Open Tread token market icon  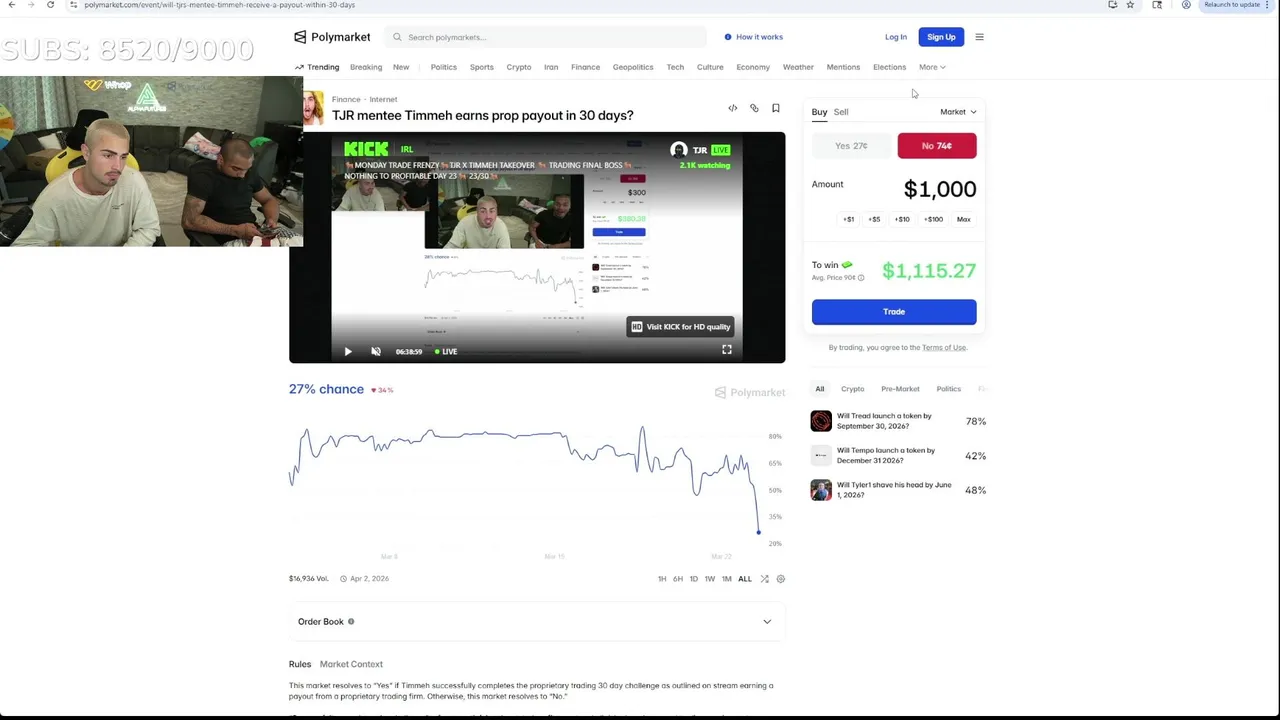click(821, 421)
